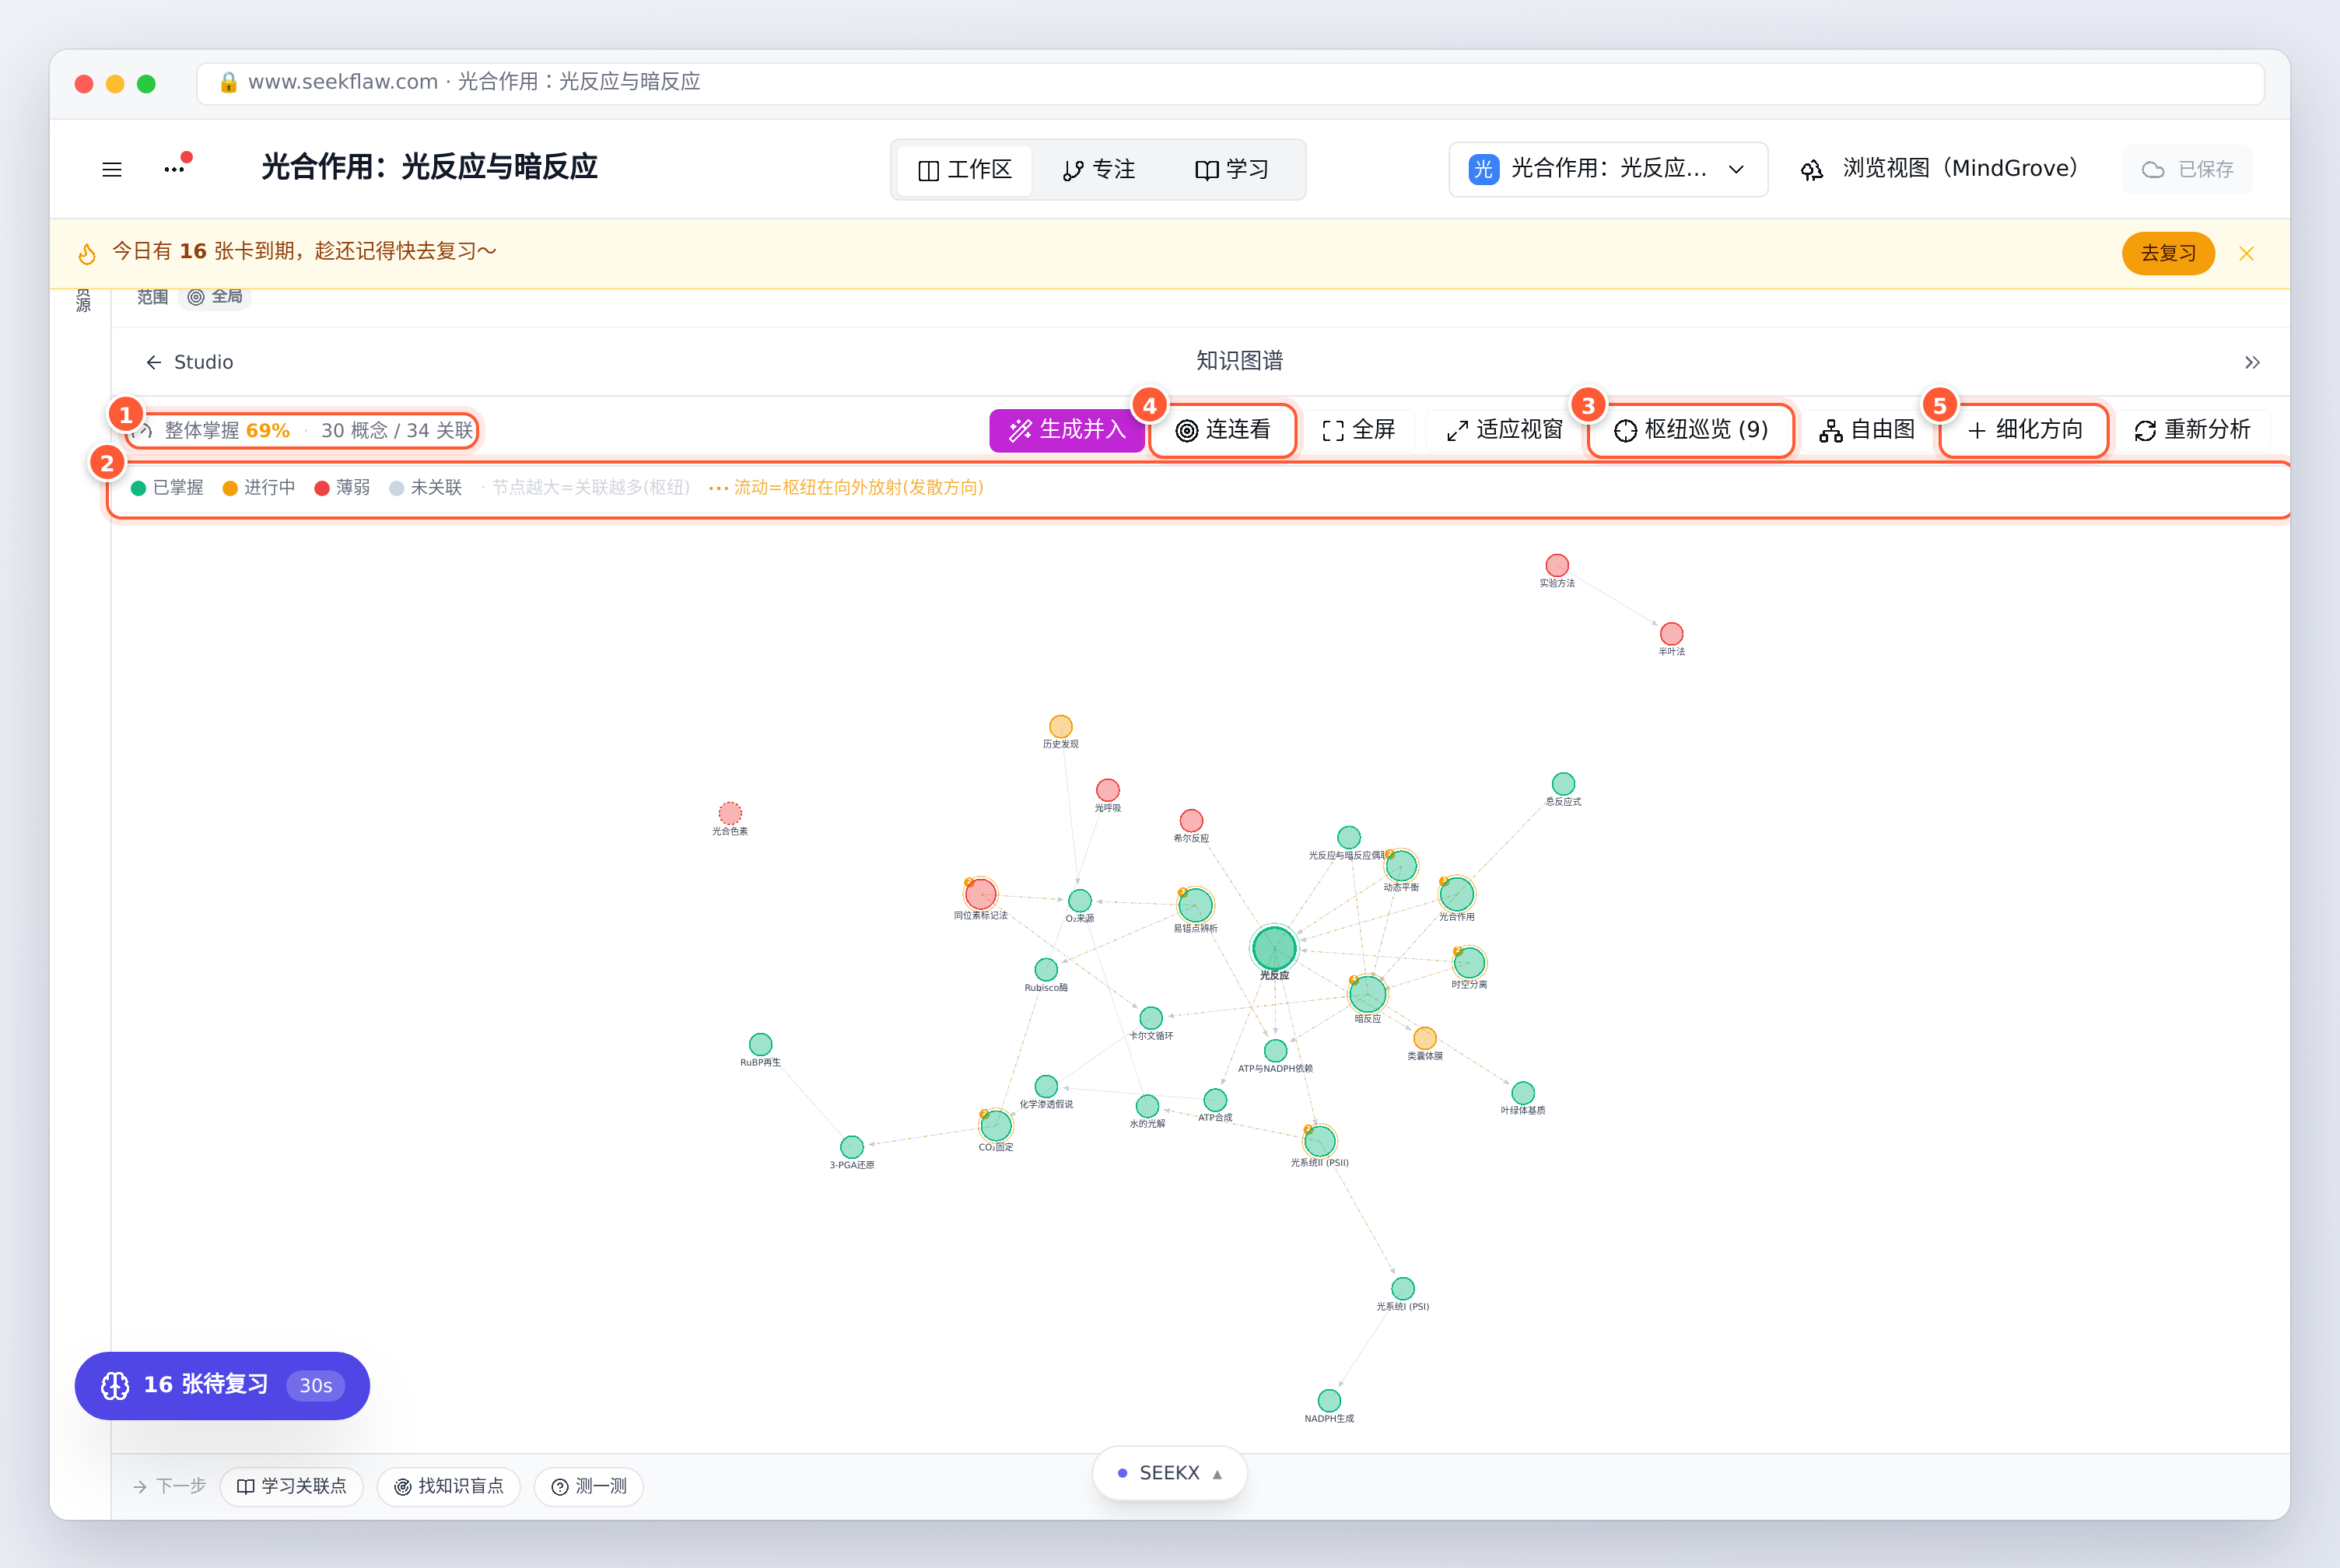Click the 找知识盲点 suggestion chip
The image size is (2340, 1568).
448,1486
